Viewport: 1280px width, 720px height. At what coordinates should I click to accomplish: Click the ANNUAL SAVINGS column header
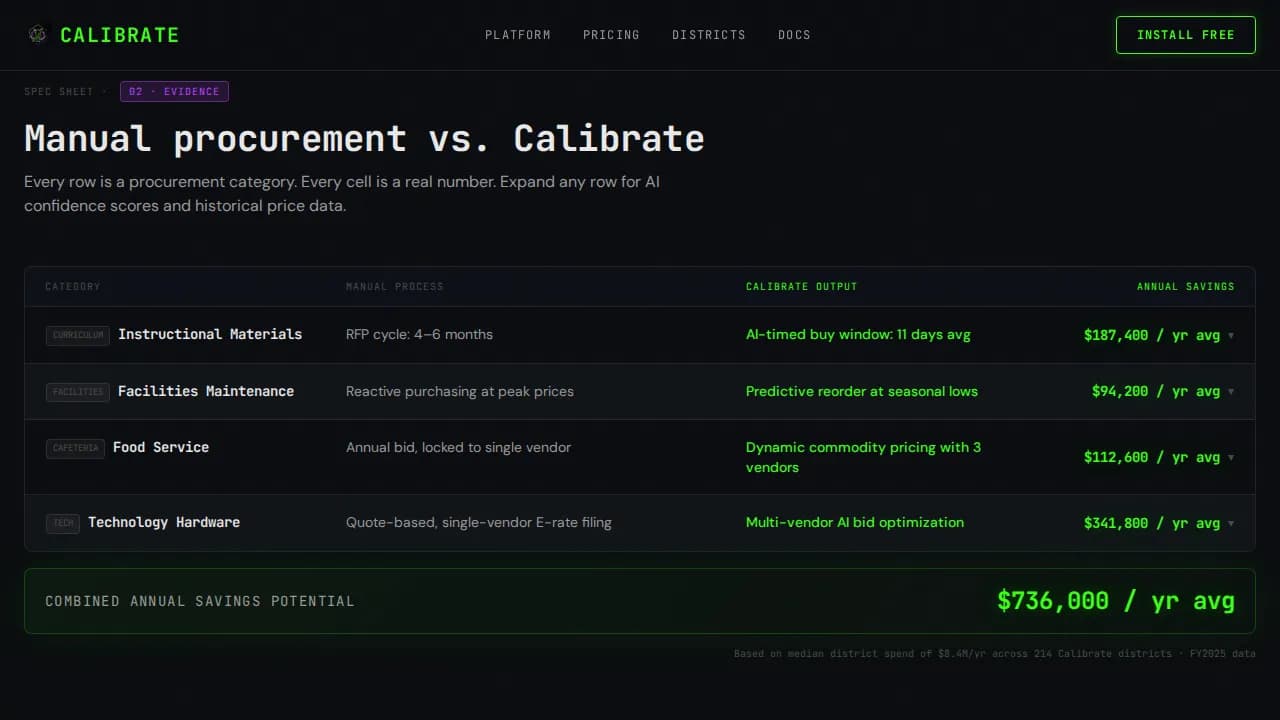[1186, 287]
